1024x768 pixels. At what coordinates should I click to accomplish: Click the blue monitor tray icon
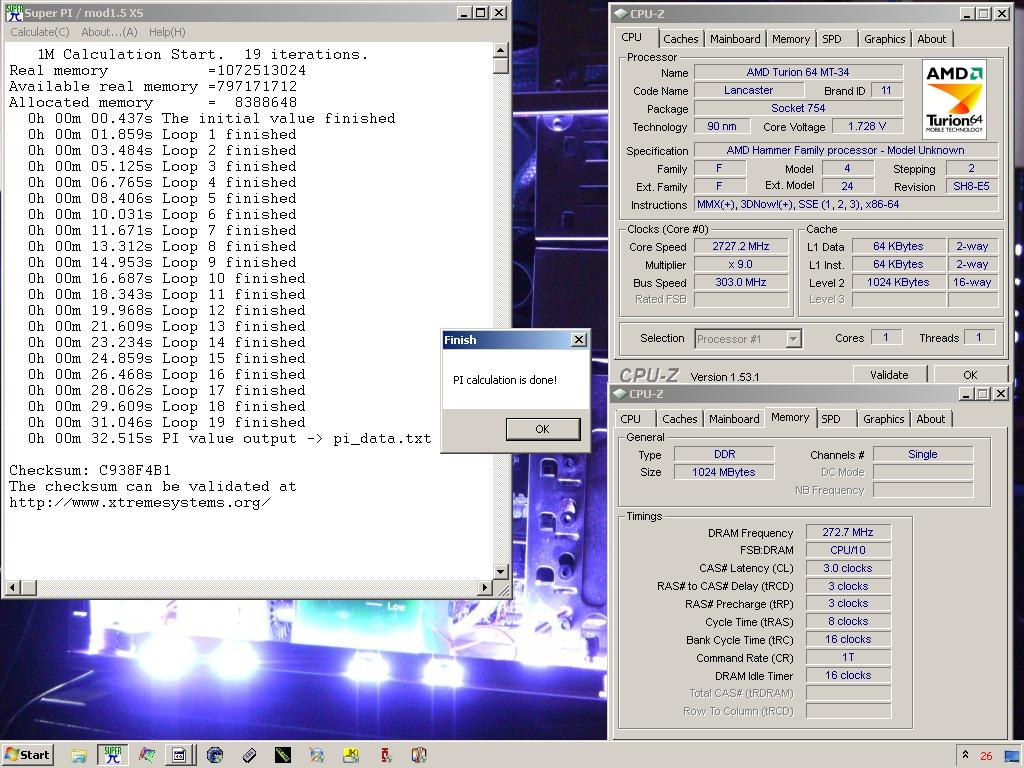click(x=1013, y=756)
